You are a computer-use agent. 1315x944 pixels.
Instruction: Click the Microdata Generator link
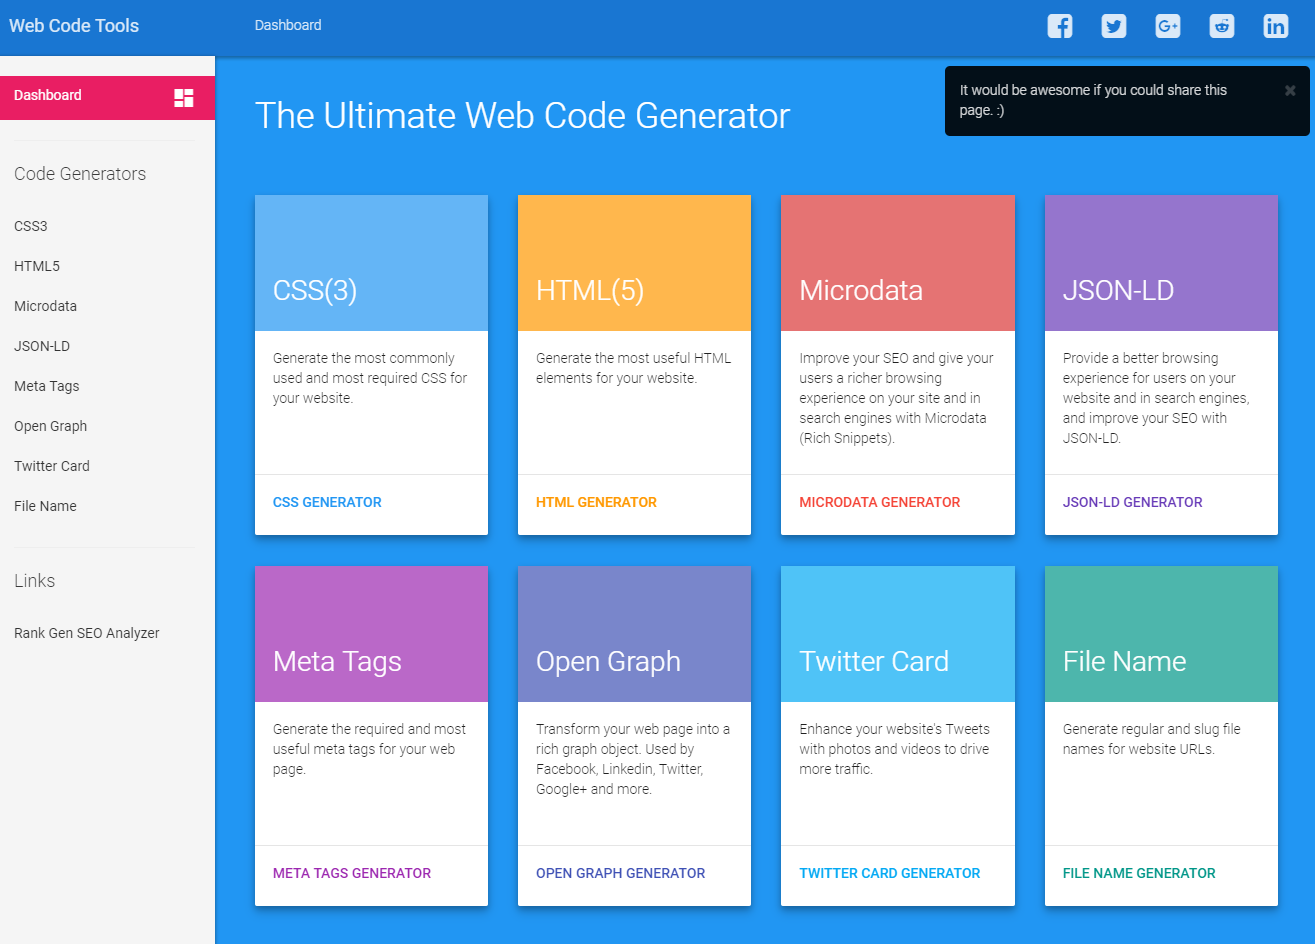(x=880, y=502)
